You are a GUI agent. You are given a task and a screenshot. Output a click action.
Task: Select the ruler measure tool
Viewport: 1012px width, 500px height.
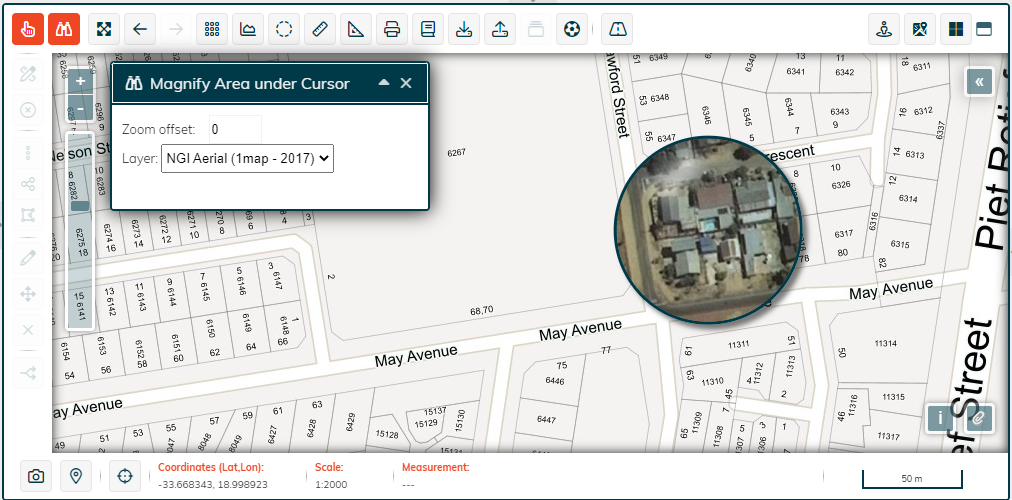(x=320, y=29)
